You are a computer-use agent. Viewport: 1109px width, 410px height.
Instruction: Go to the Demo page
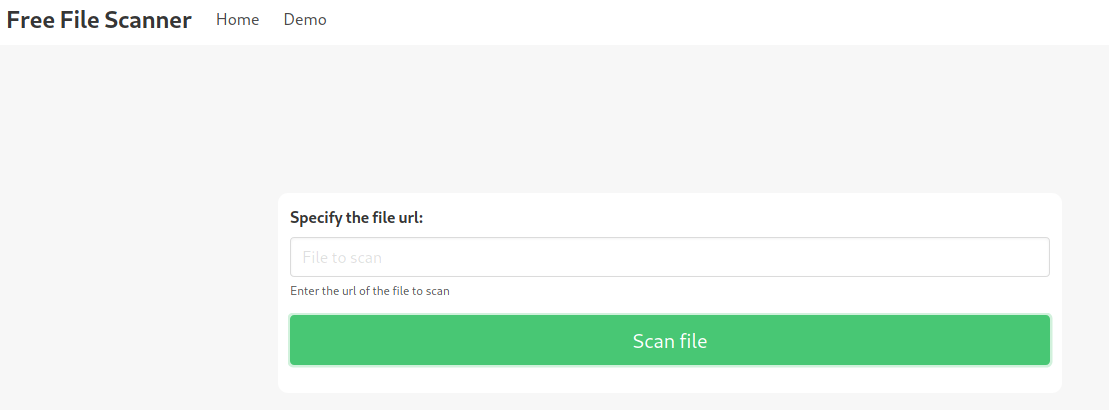[x=305, y=20]
